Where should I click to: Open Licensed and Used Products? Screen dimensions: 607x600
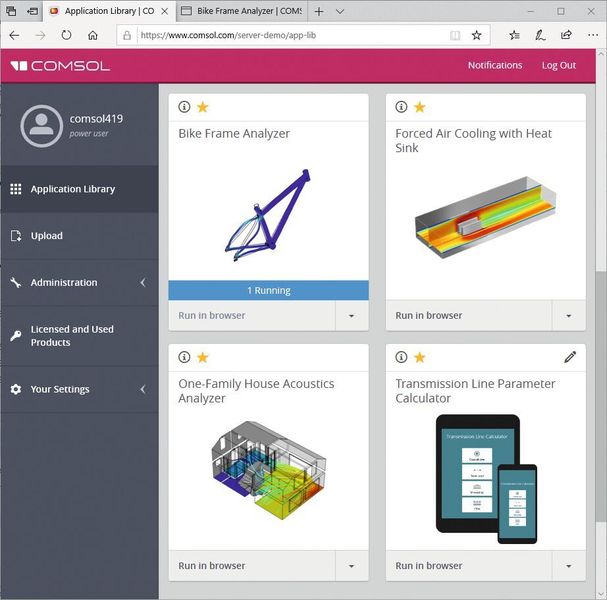click(x=79, y=336)
